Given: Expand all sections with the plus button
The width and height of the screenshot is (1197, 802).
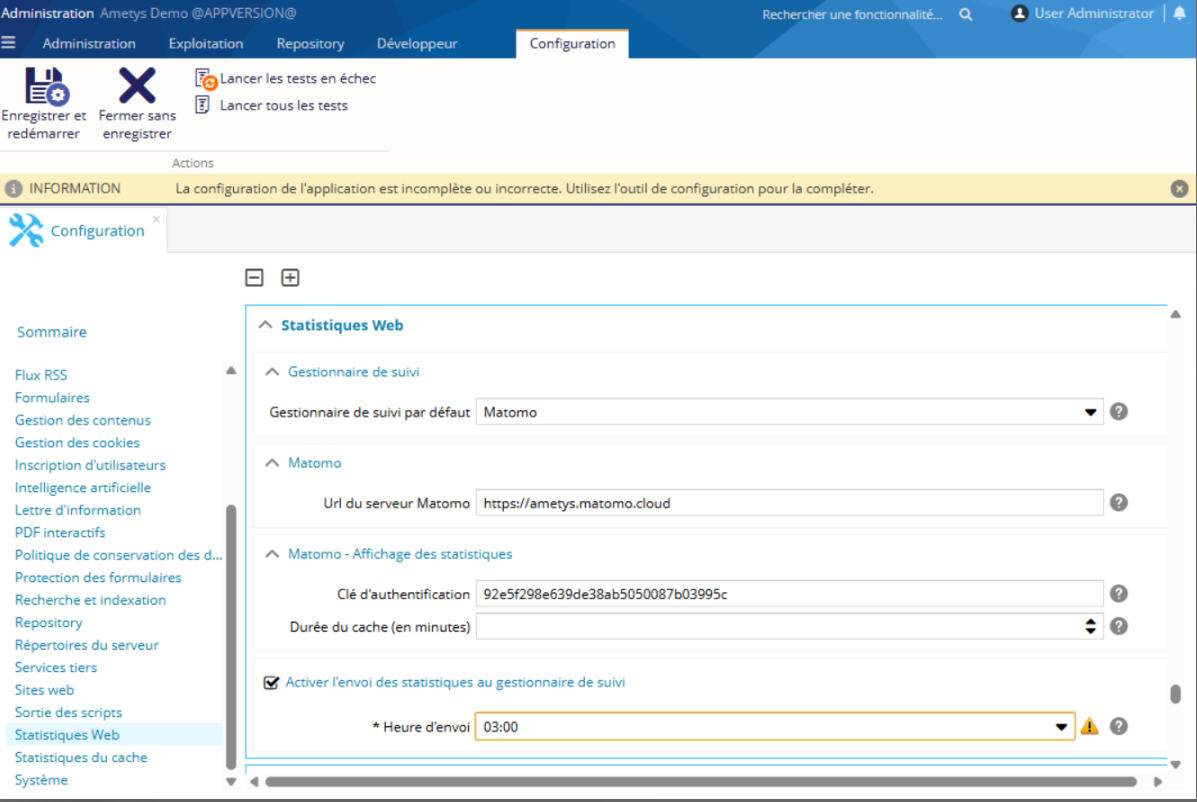Looking at the screenshot, I should pyautogui.click(x=290, y=278).
